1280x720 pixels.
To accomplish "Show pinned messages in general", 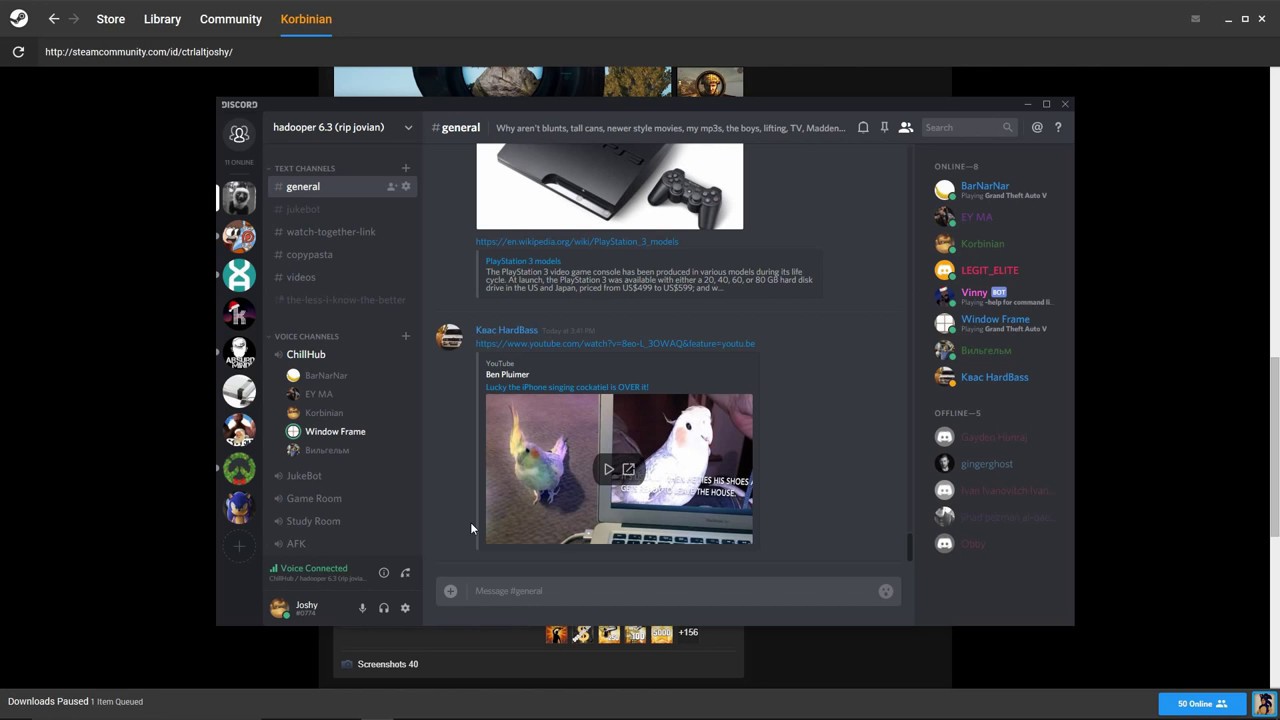I will 884,127.
